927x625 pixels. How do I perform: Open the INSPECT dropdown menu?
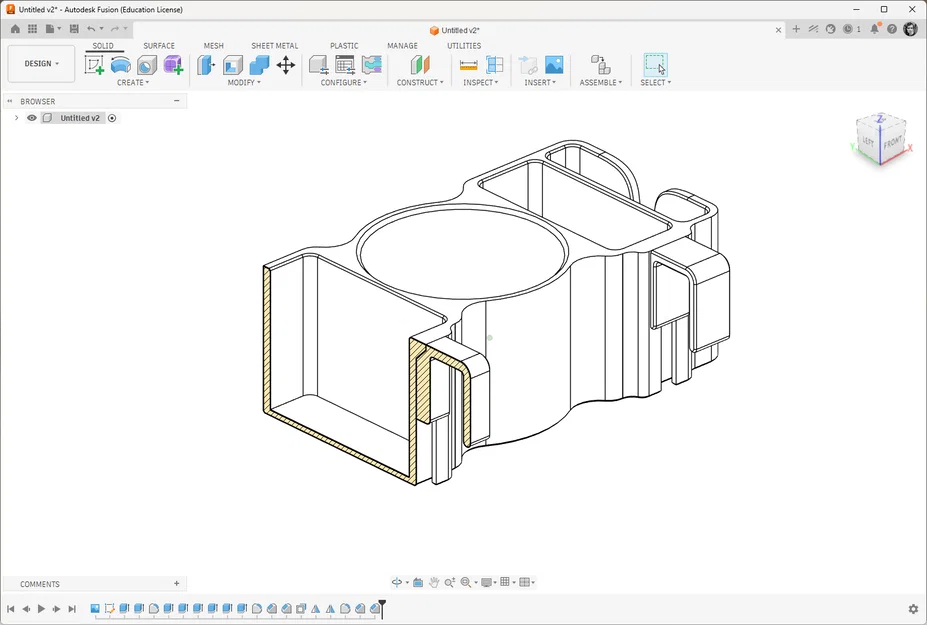point(480,83)
